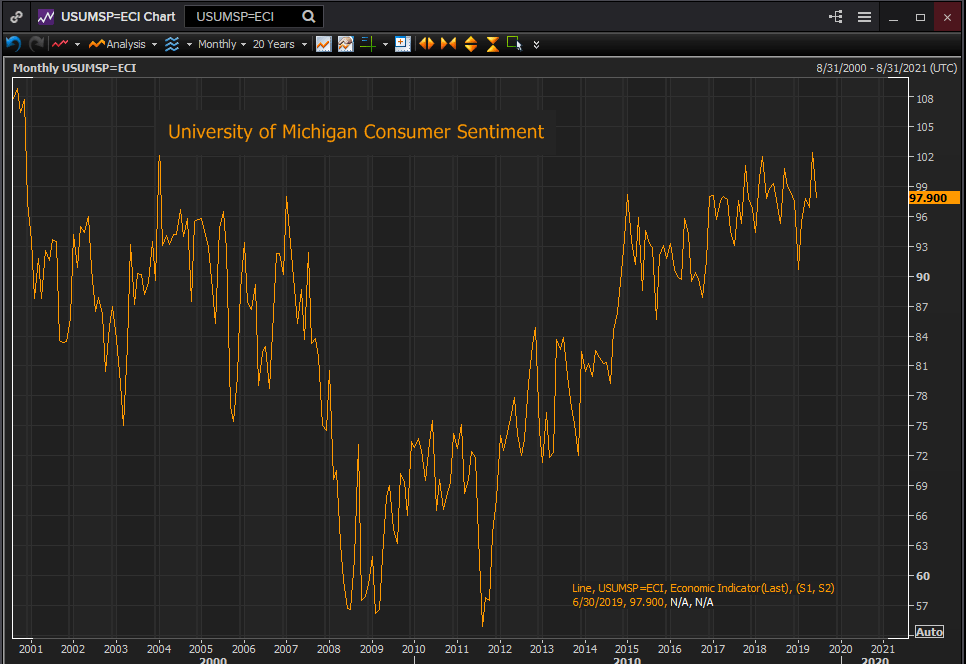This screenshot has height=664, width=966.
Task: Show more toolbar options chevron
Action: coord(537,44)
